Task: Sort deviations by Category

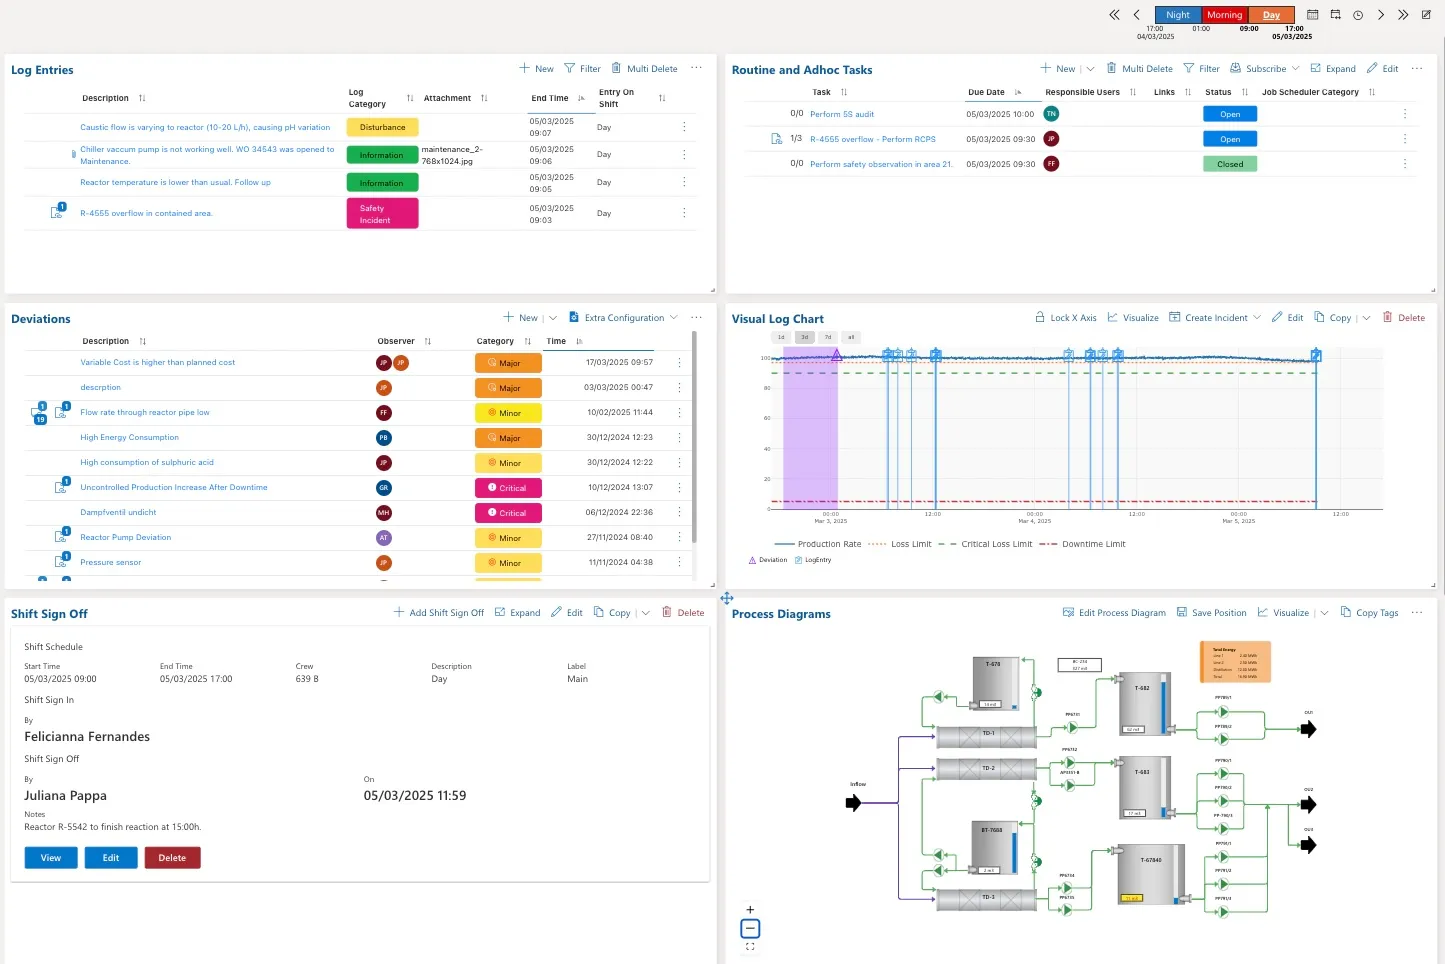Action: pos(528,341)
